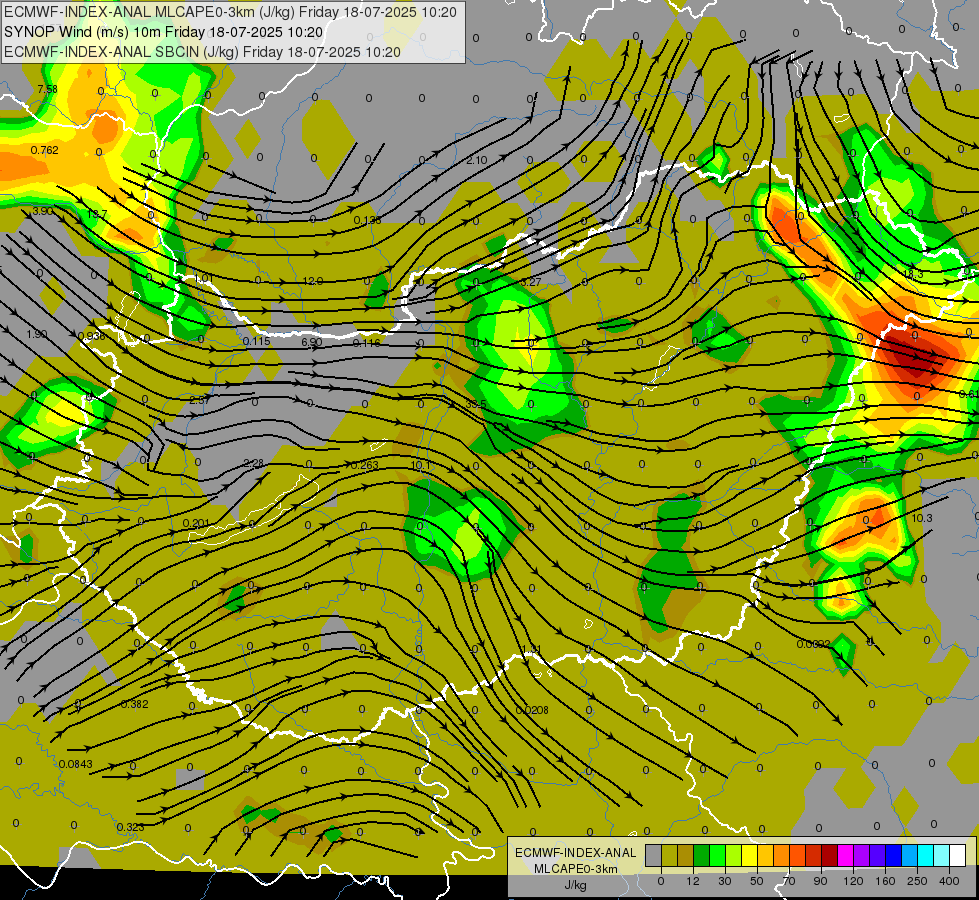The width and height of the screenshot is (979, 900).
Task: Click the map value 7.58
Action: pyautogui.click(x=47, y=89)
